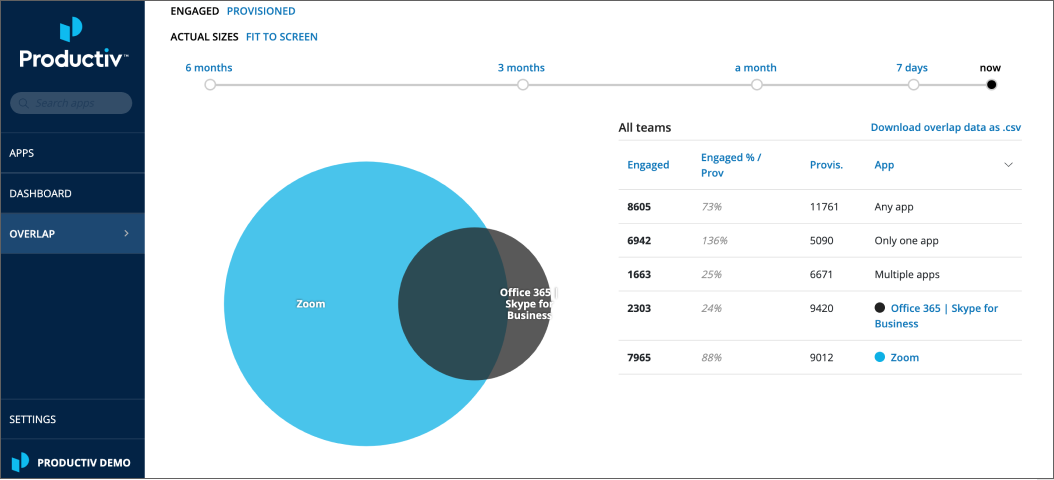Screen dimensions: 1054x480
Task: Click the engaged value 1663
Action: (x=639, y=274)
